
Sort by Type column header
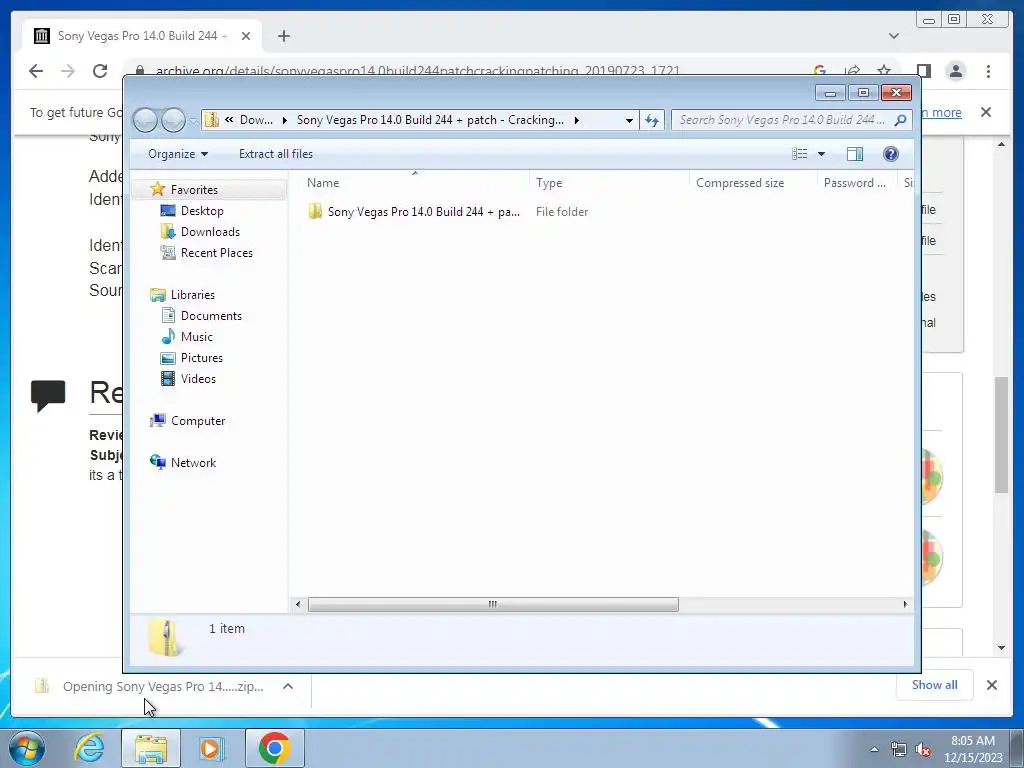tap(610, 183)
